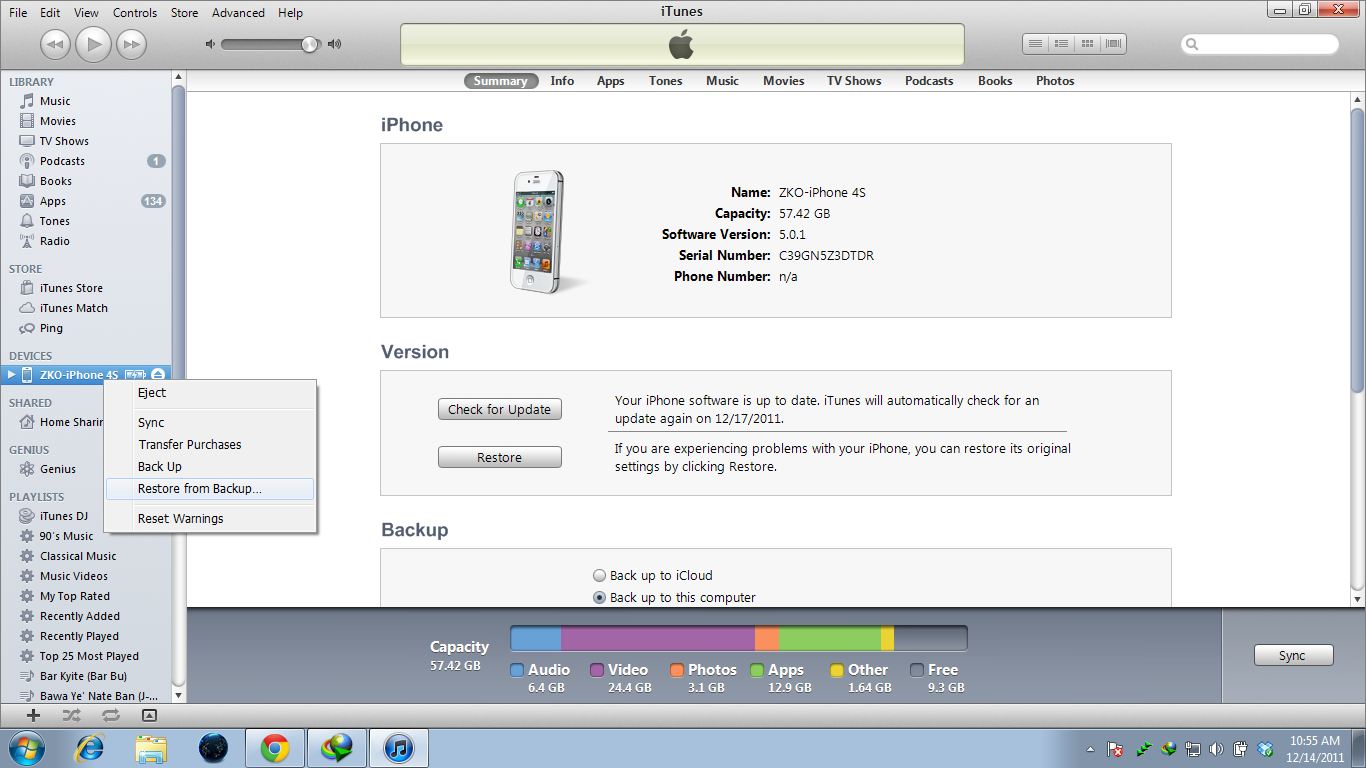
Task: Open the Advanced menu
Action: click(238, 13)
